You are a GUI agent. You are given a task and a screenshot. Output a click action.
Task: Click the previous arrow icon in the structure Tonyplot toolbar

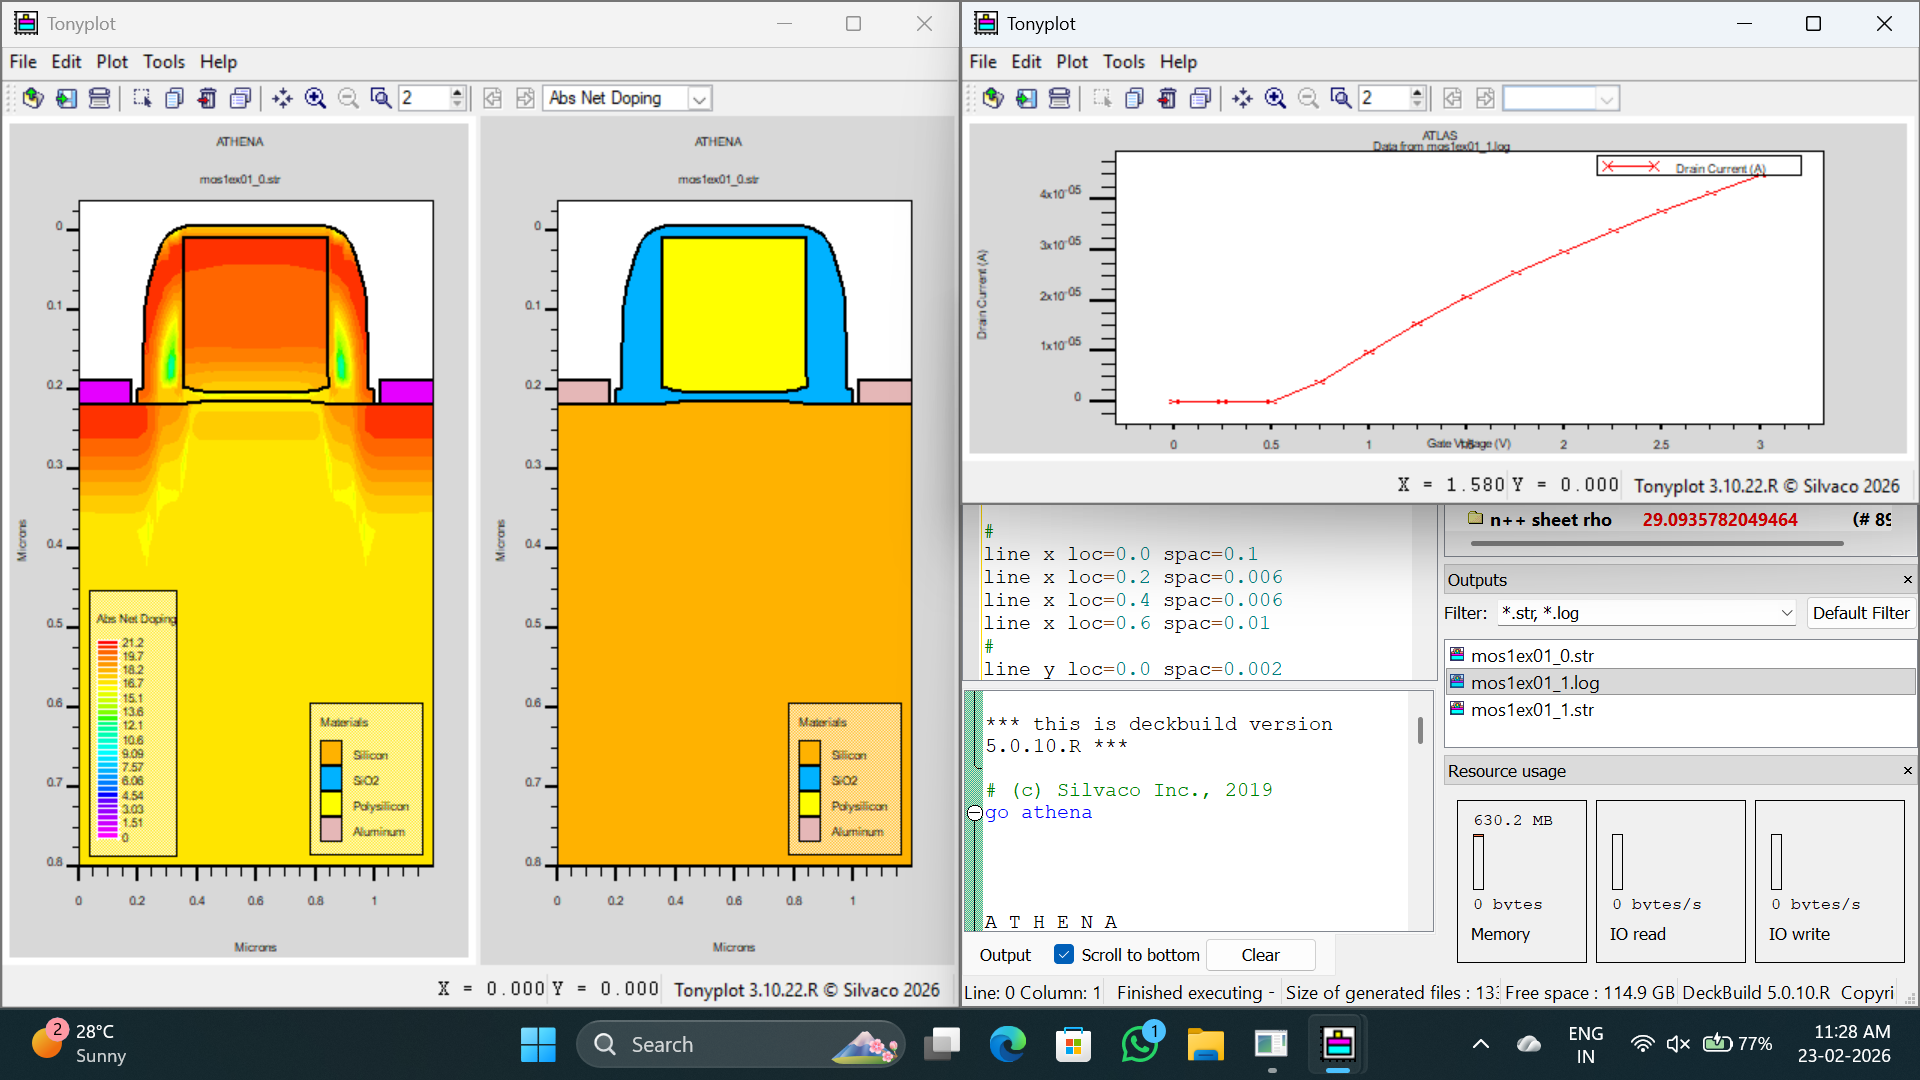coord(492,98)
